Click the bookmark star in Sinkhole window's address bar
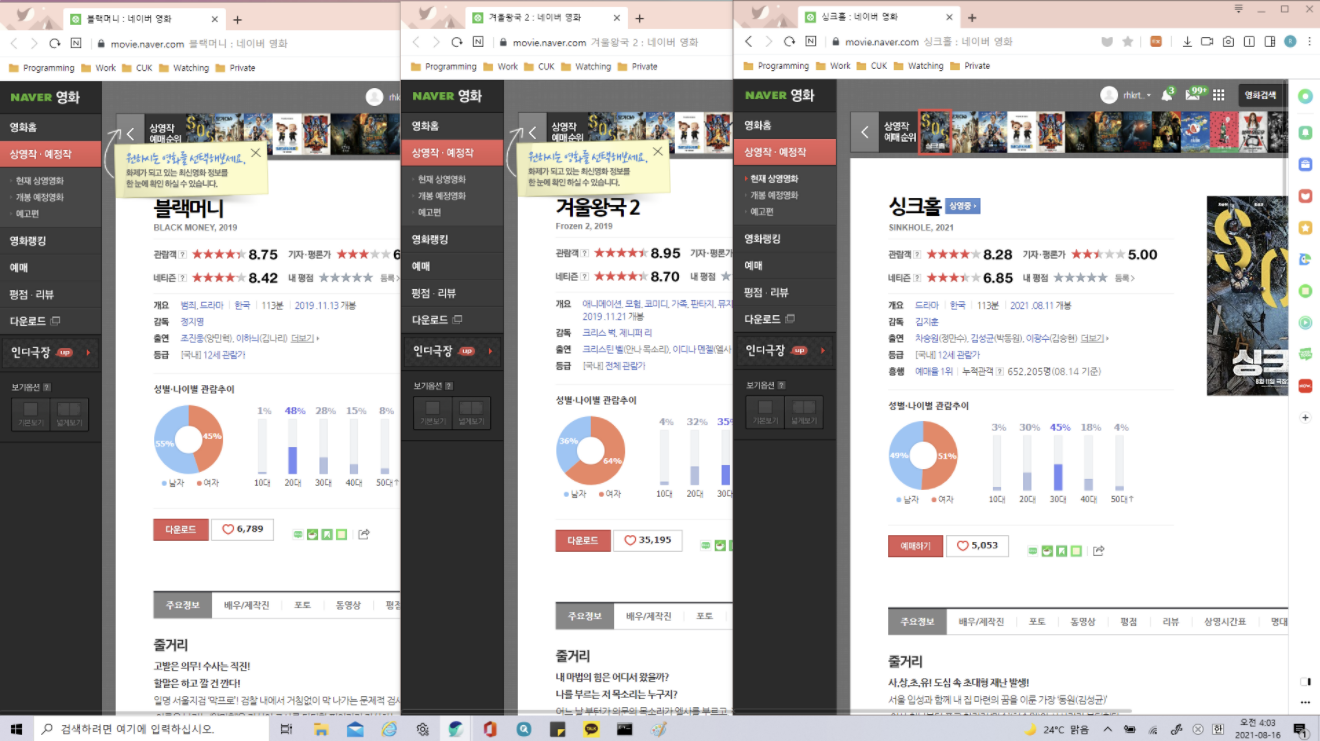This screenshot has height=741, width=1320. pos(1128,42)
